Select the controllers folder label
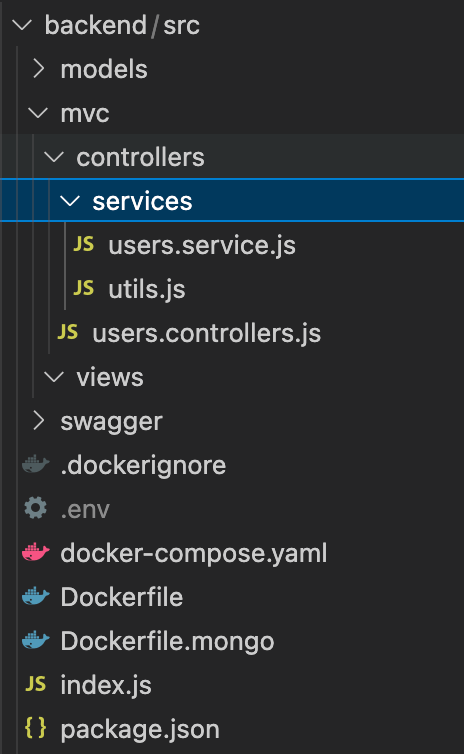The width and height of the screenshot is (464, 754). pyautogui.click(x=140, y=157)
